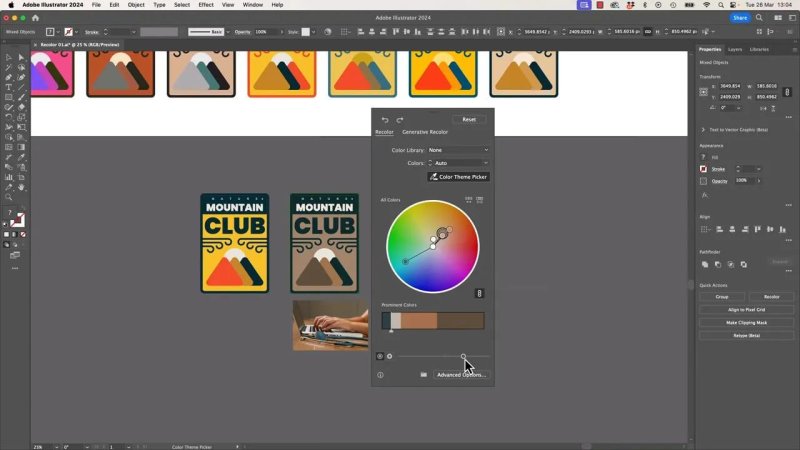Toggle link harmony colors on color wheel
Viewport: 800px width, 450px height.
point(479,293)
